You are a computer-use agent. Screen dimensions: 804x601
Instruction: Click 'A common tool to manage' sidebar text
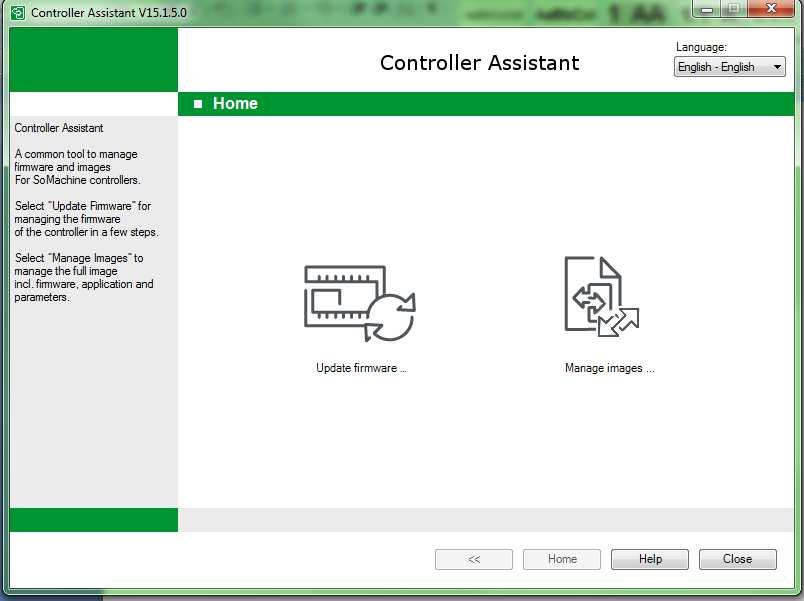click(76, 154)
